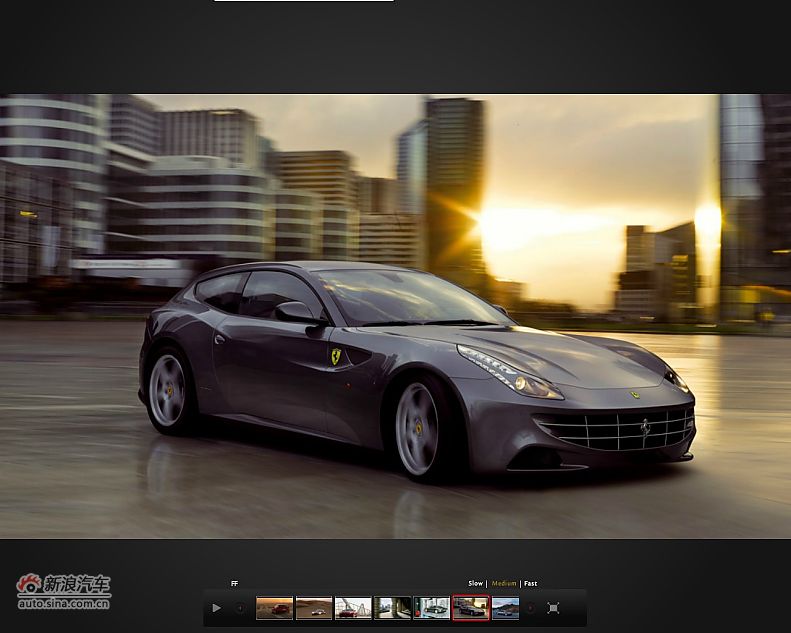Click the previous arrow left of thumbnails
Viewport: 791px width, 633px height.
coord(240,608)
